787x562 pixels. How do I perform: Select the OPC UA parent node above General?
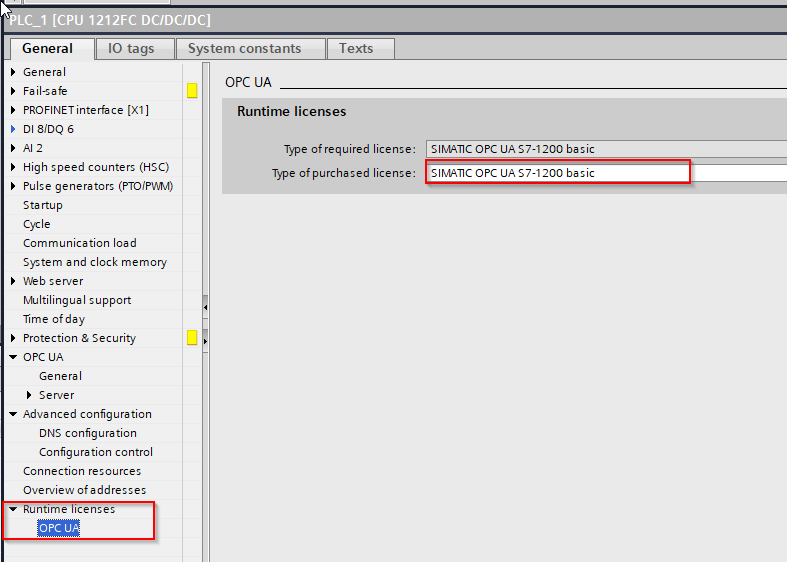pyautogui.click(x=43, y=357)
